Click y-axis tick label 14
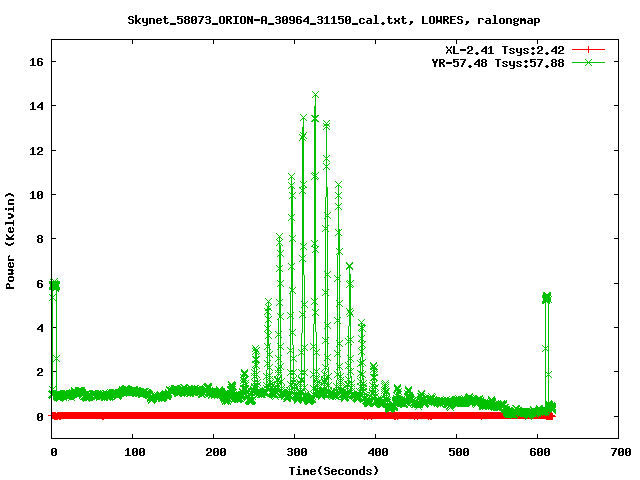The height and width of the screenshot is (480, 640). pyautogui.click(x=36, y=106)
